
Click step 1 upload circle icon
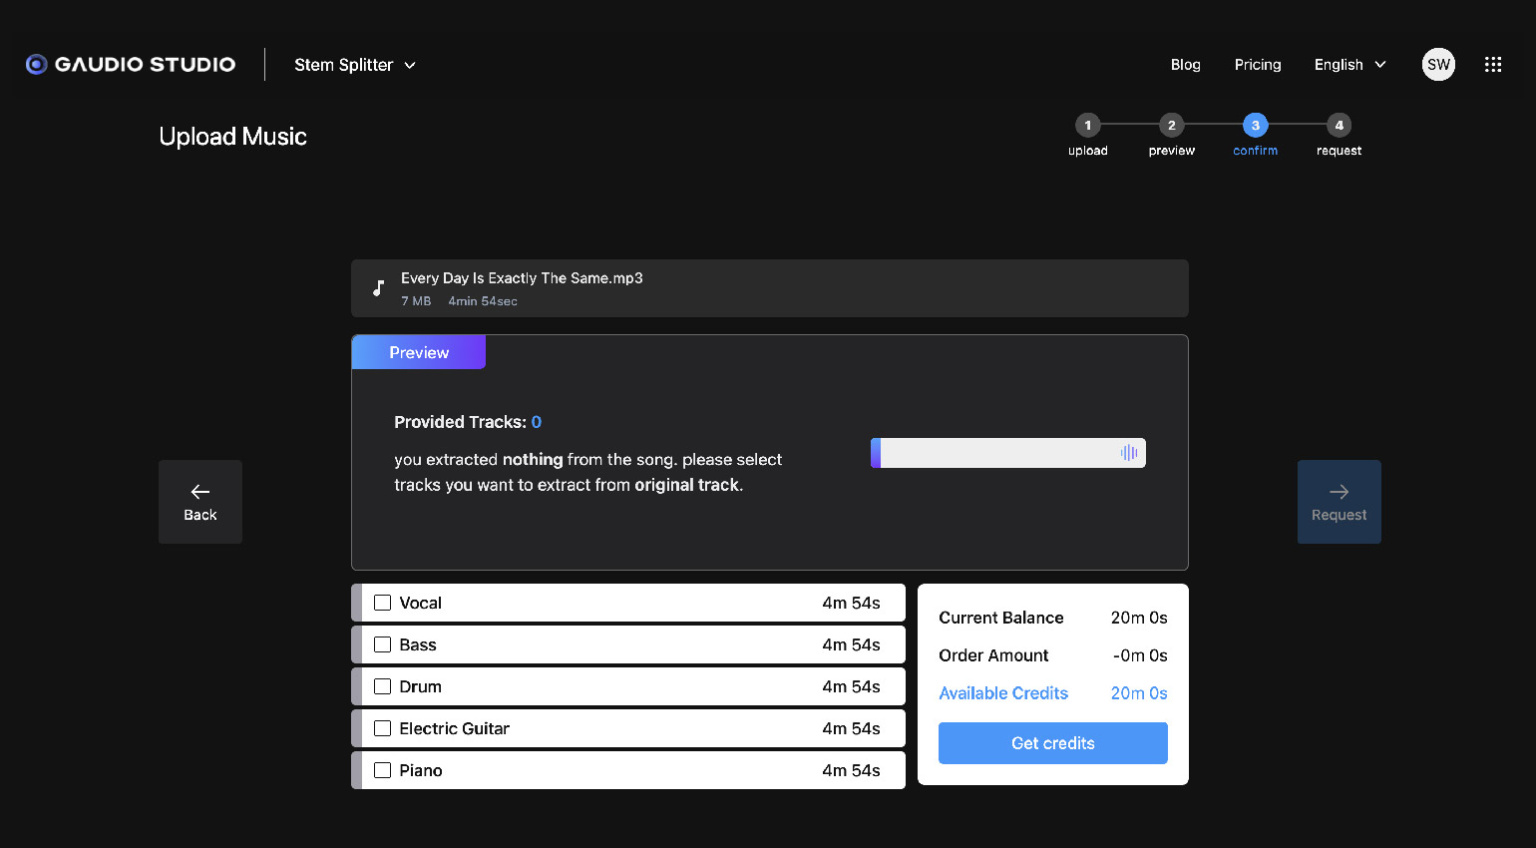coord(1087,127)
